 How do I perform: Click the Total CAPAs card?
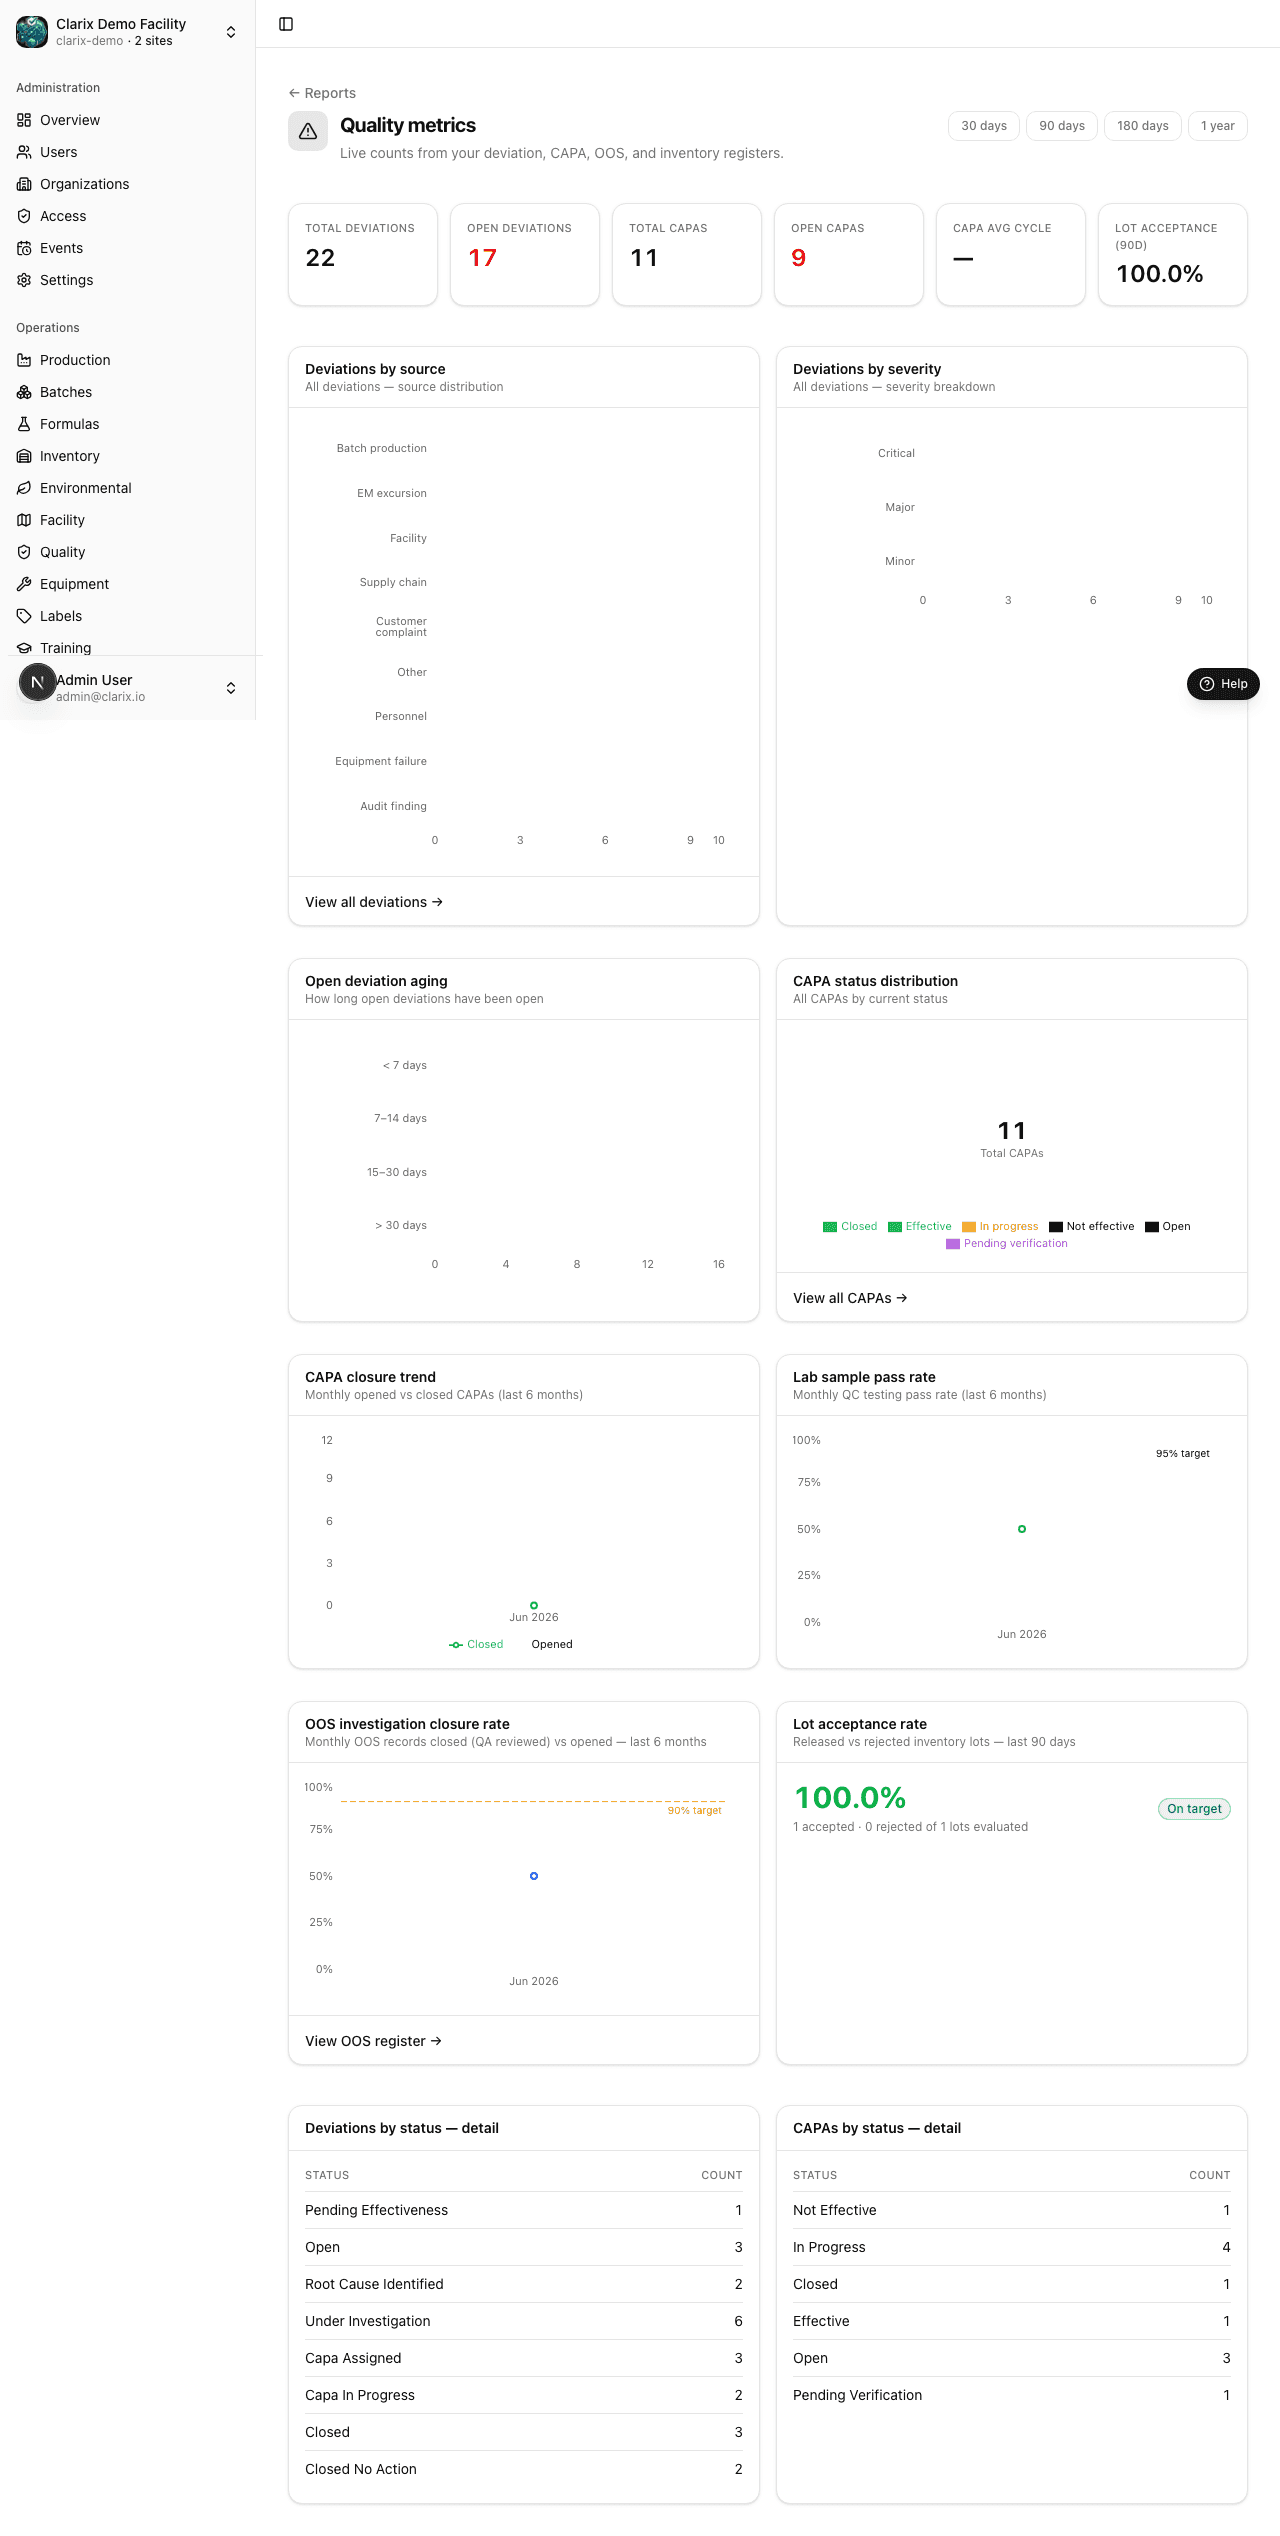pyautogui.click(x=687, y=255)
